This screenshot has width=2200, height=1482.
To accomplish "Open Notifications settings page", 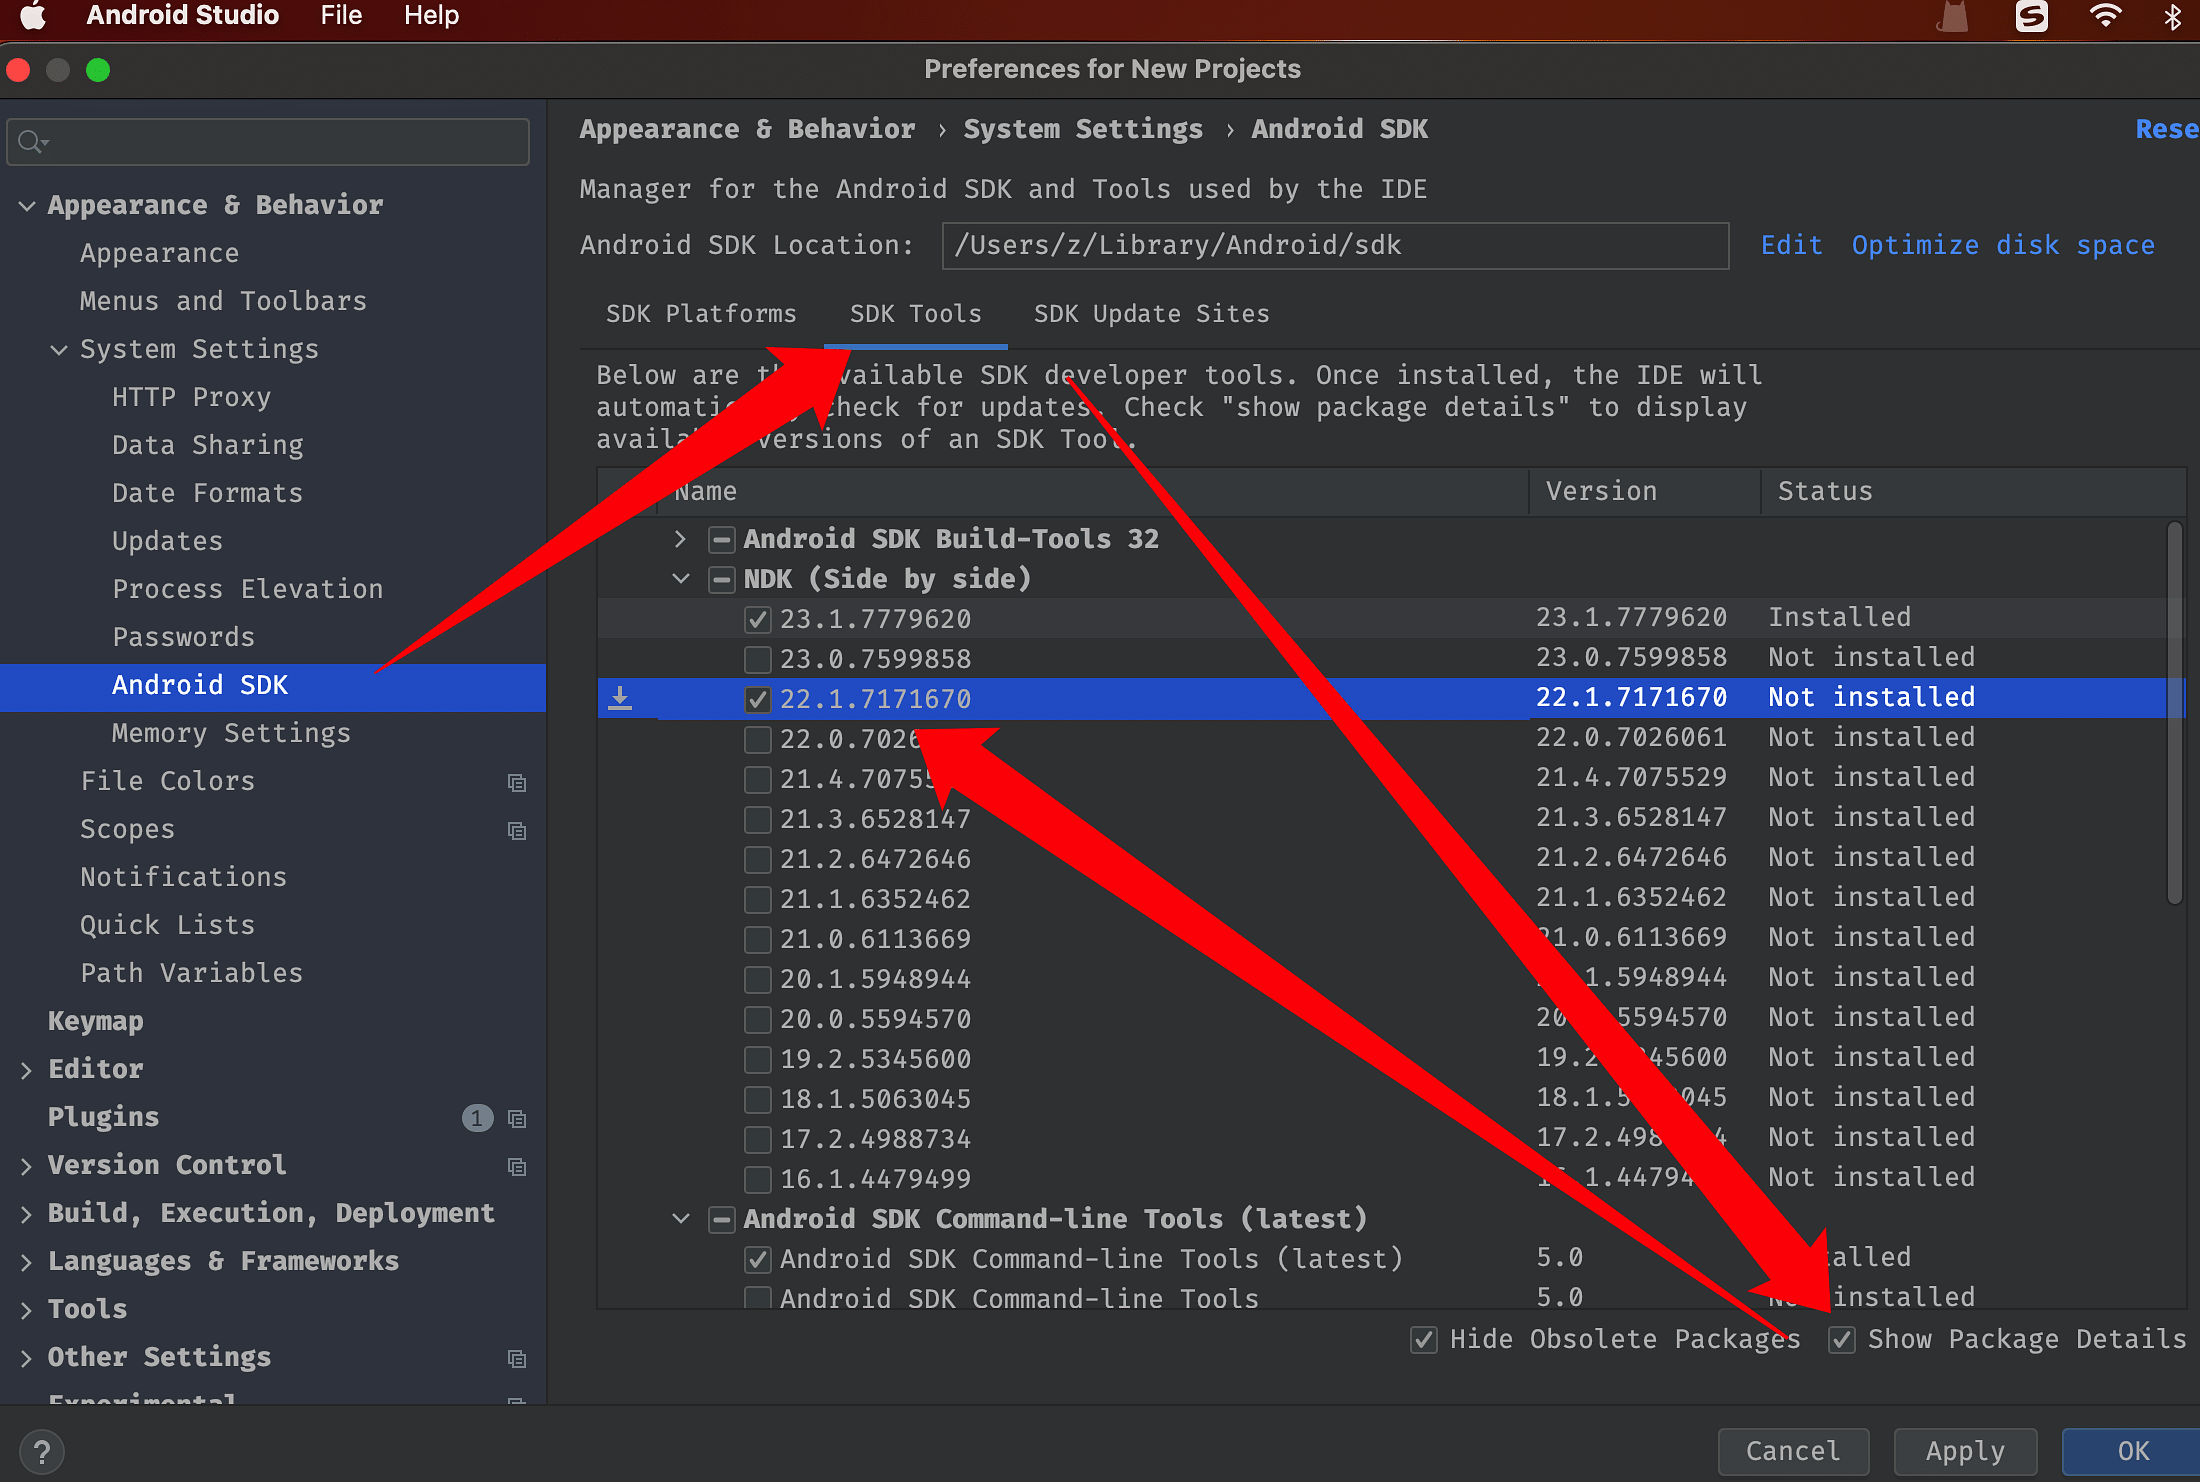I will [183, 878].
